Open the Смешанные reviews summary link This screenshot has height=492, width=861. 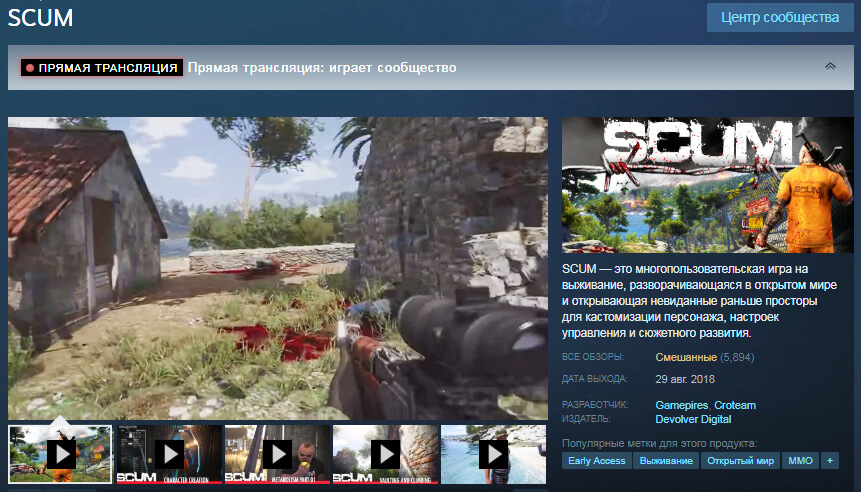coord(686,357)
